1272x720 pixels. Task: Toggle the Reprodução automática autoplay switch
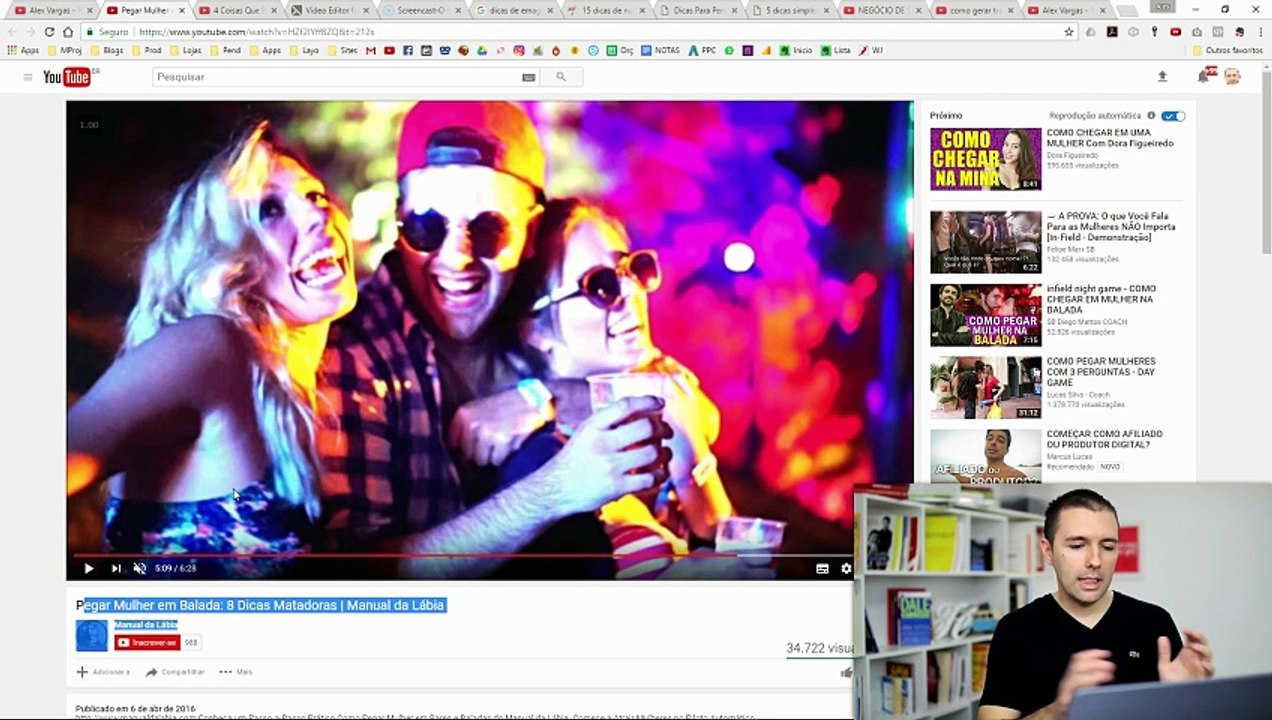click(1174, 116)
